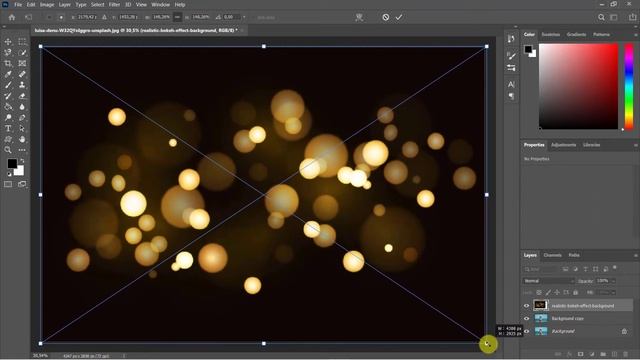The width and height of the screenshot is (640, 360).
Task: Switch to the Channels tab
Action: (x=553, y=255)
